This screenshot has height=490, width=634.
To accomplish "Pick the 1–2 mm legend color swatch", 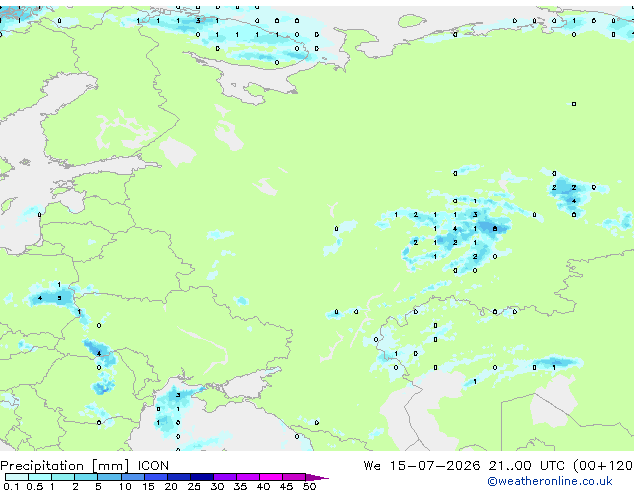I will pos(63,477).
